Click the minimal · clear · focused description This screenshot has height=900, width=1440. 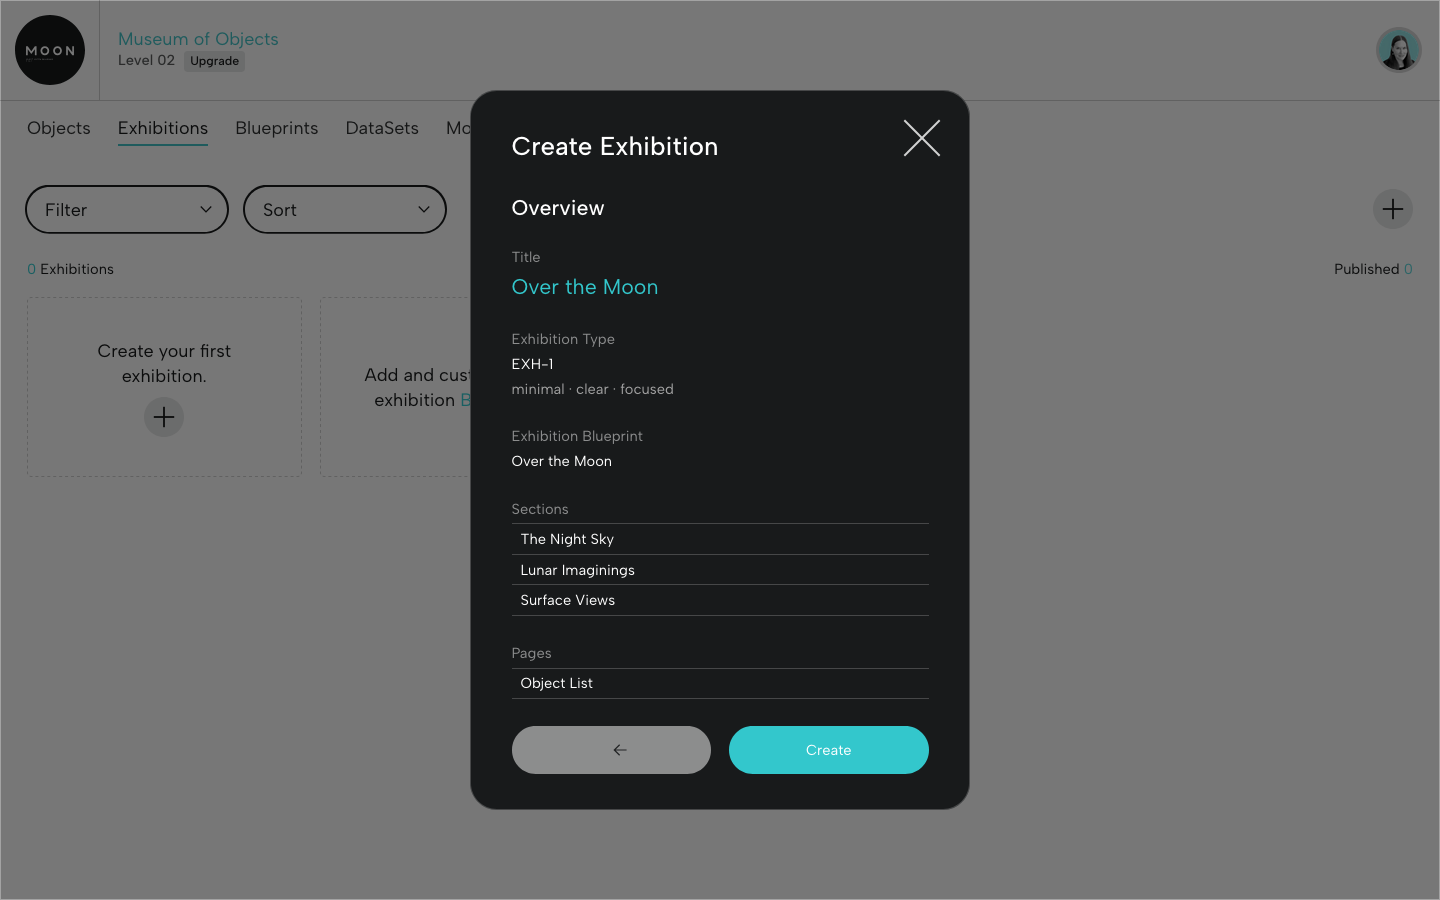(x=593, y=389)
